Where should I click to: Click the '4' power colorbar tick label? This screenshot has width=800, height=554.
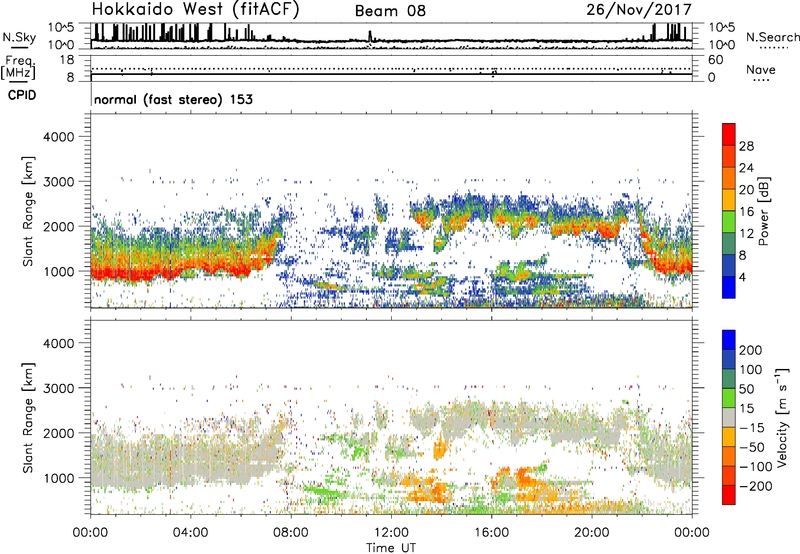pyautogui.click(x=742, y=277)
